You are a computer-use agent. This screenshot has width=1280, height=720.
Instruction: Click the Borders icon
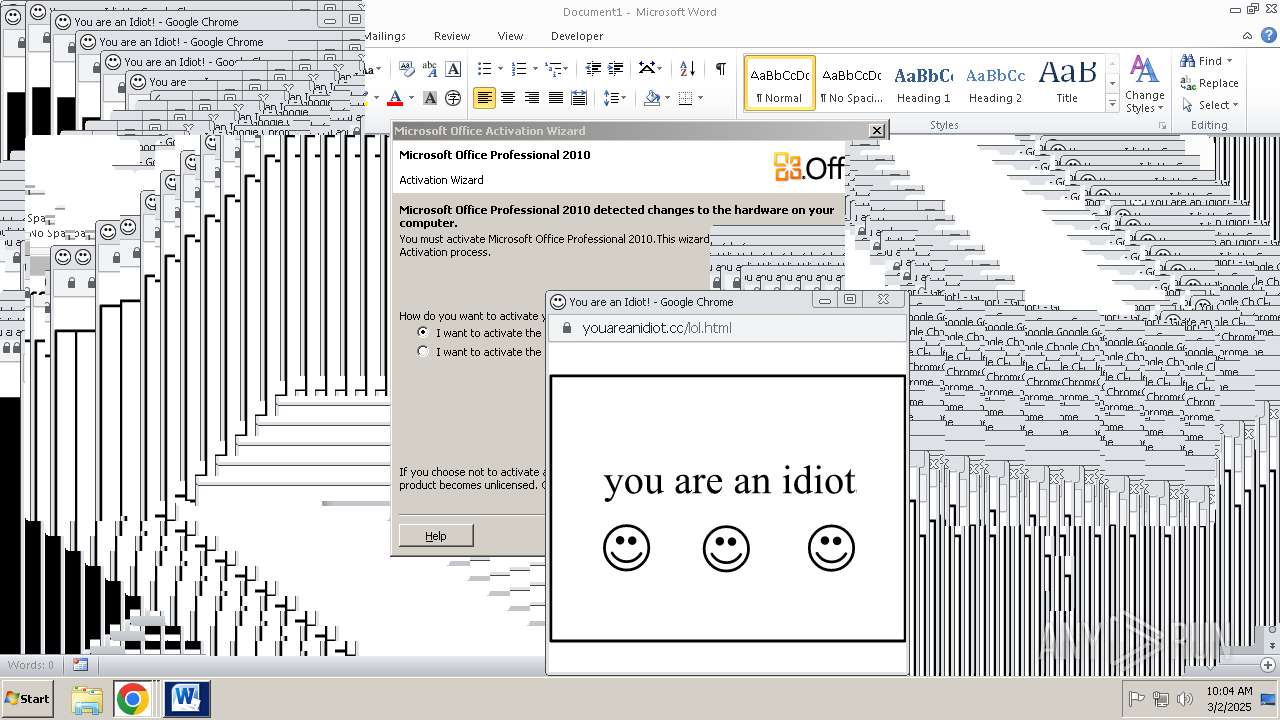point(685,98)
